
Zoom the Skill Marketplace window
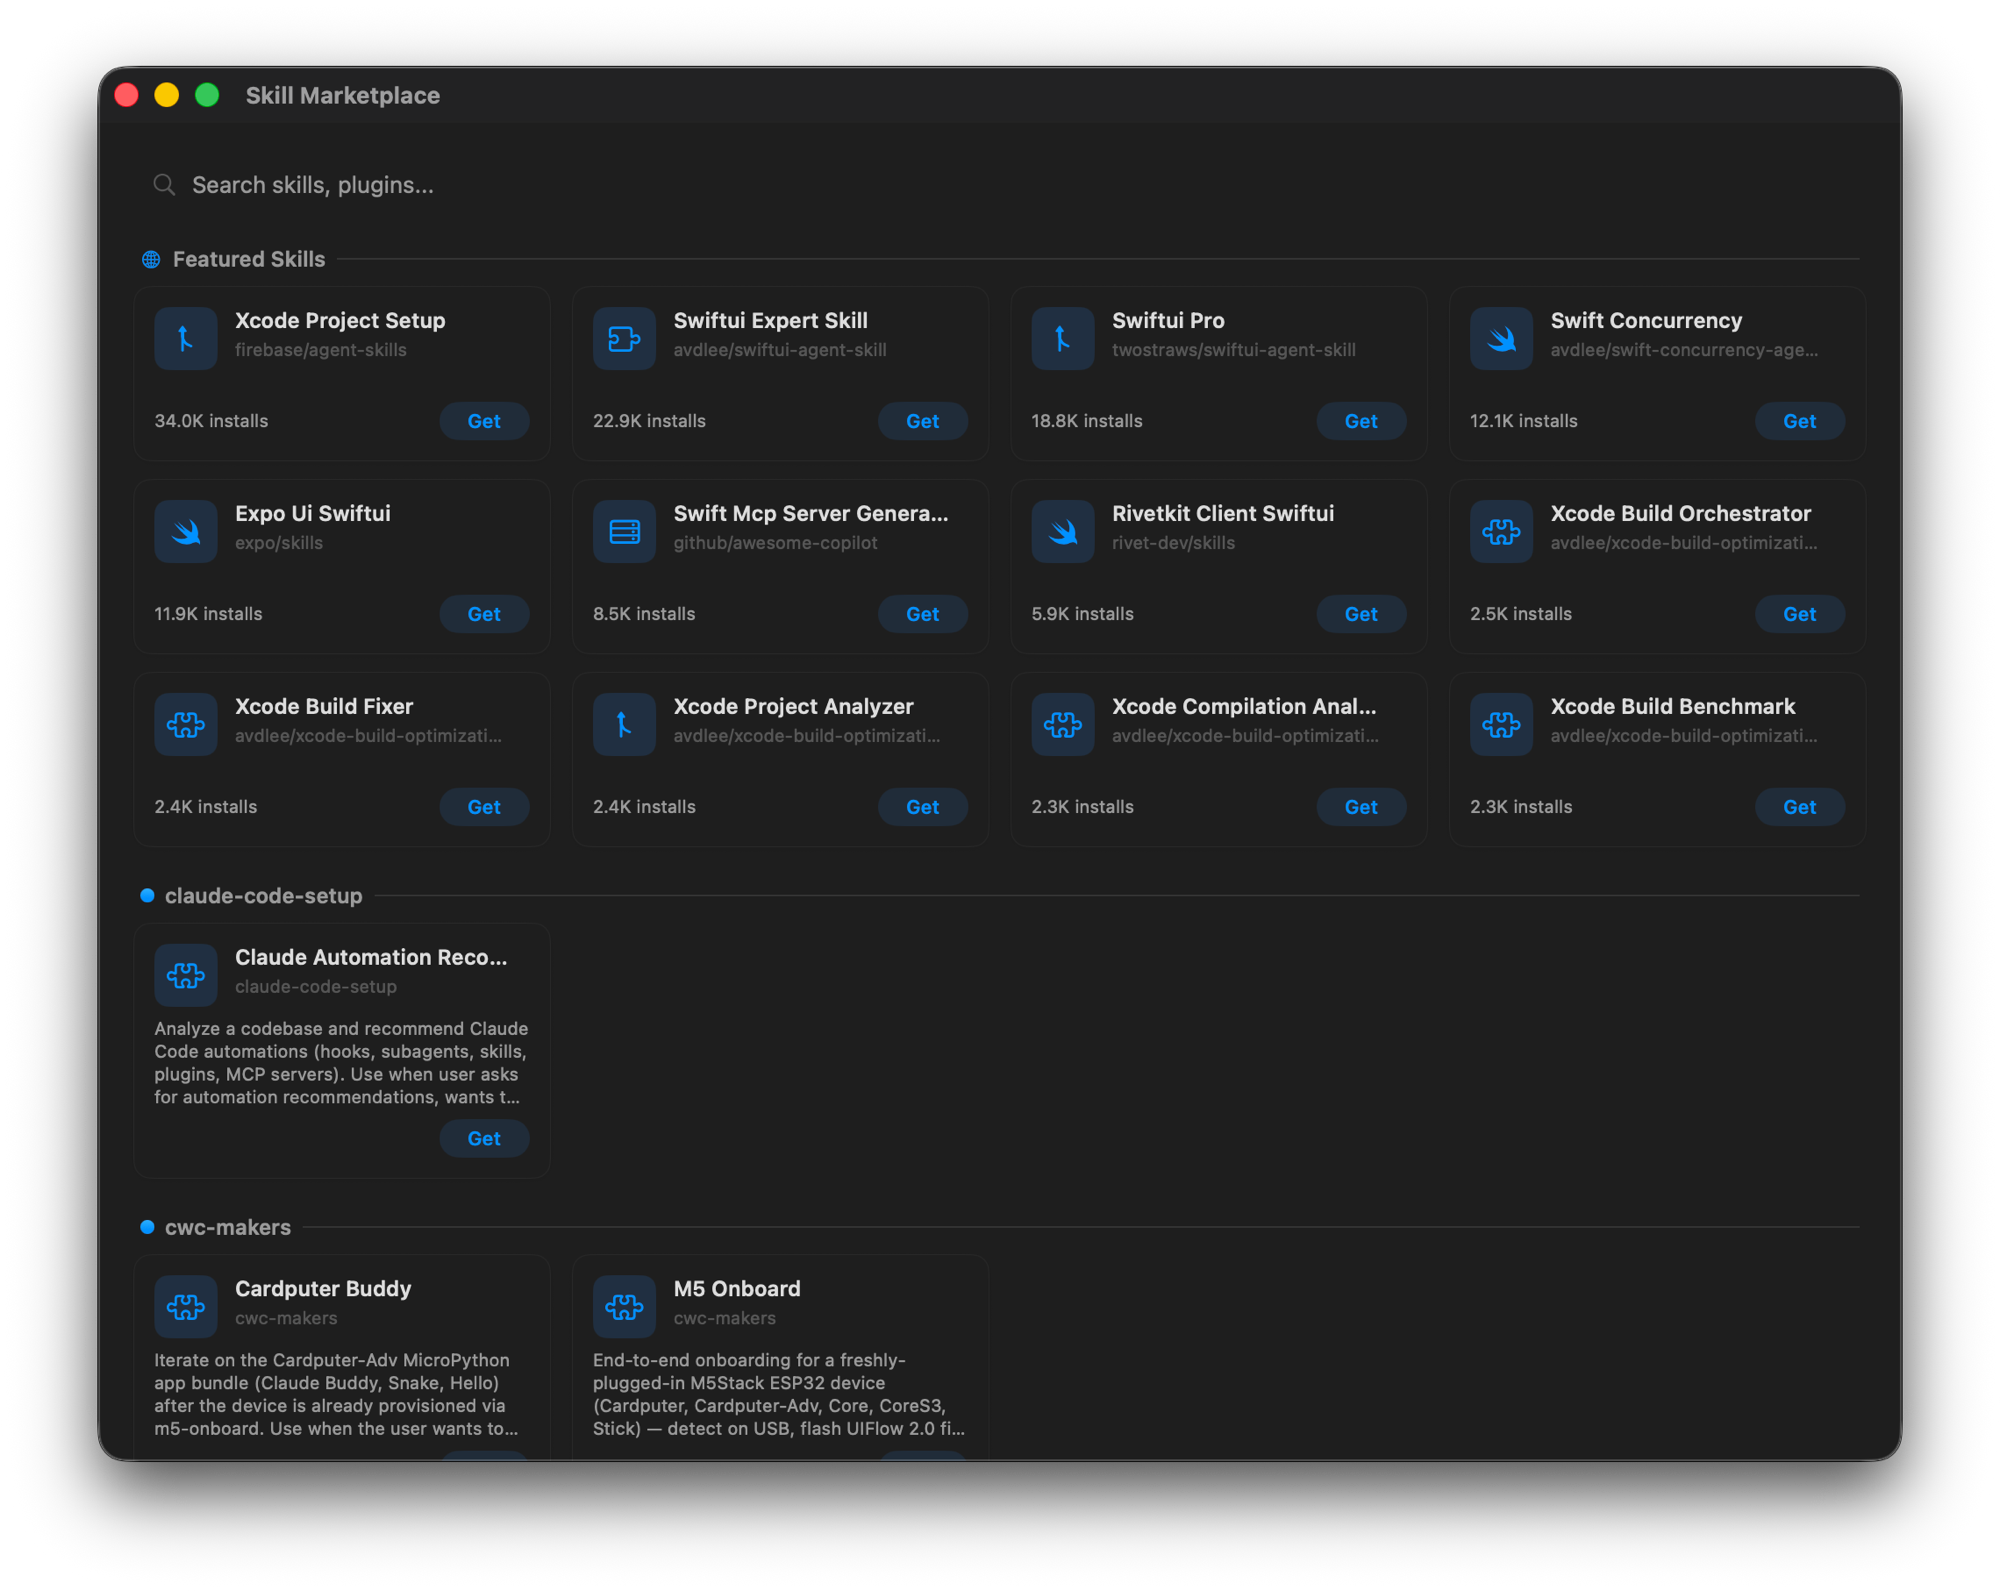pos(207,95)
